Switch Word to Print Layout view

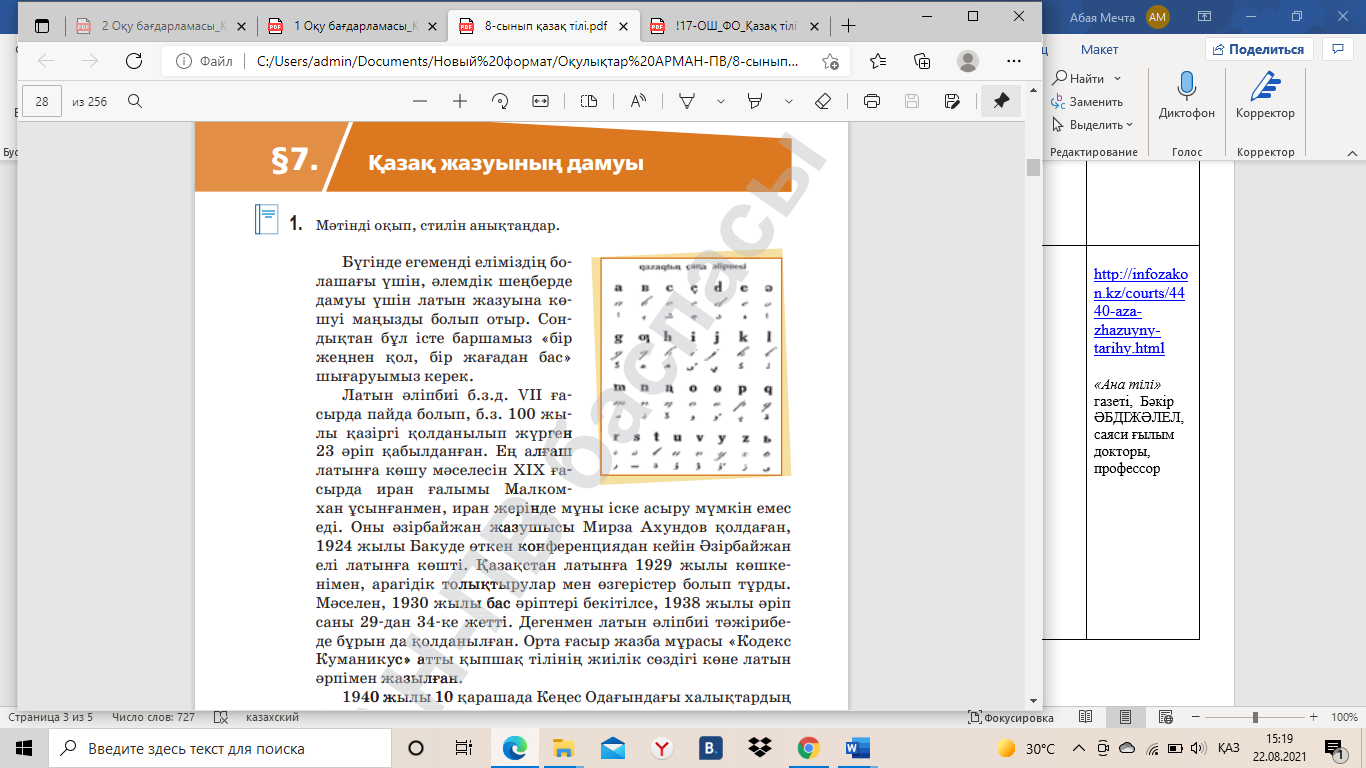point(1125,717)
